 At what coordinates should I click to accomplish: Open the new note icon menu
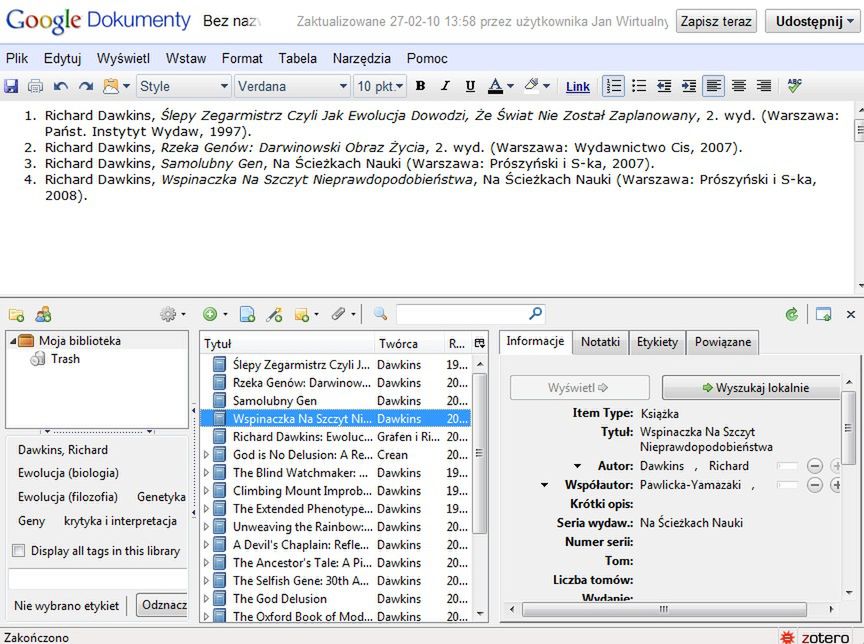(x=306, y=315)
